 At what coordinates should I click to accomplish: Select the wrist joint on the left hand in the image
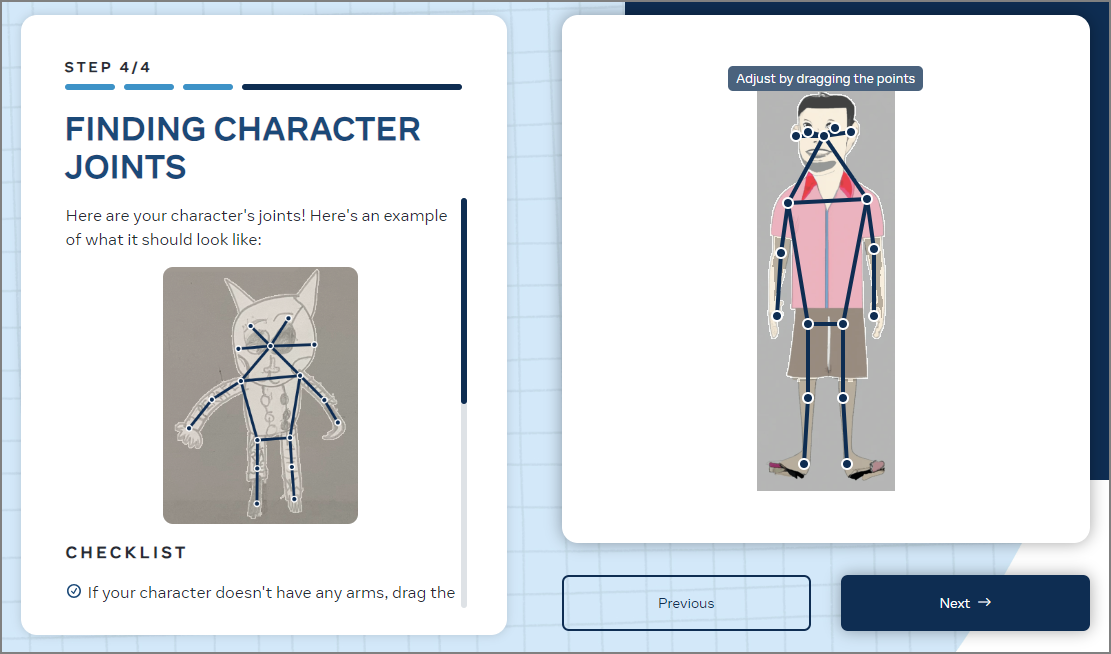click(x=777, y=316)
